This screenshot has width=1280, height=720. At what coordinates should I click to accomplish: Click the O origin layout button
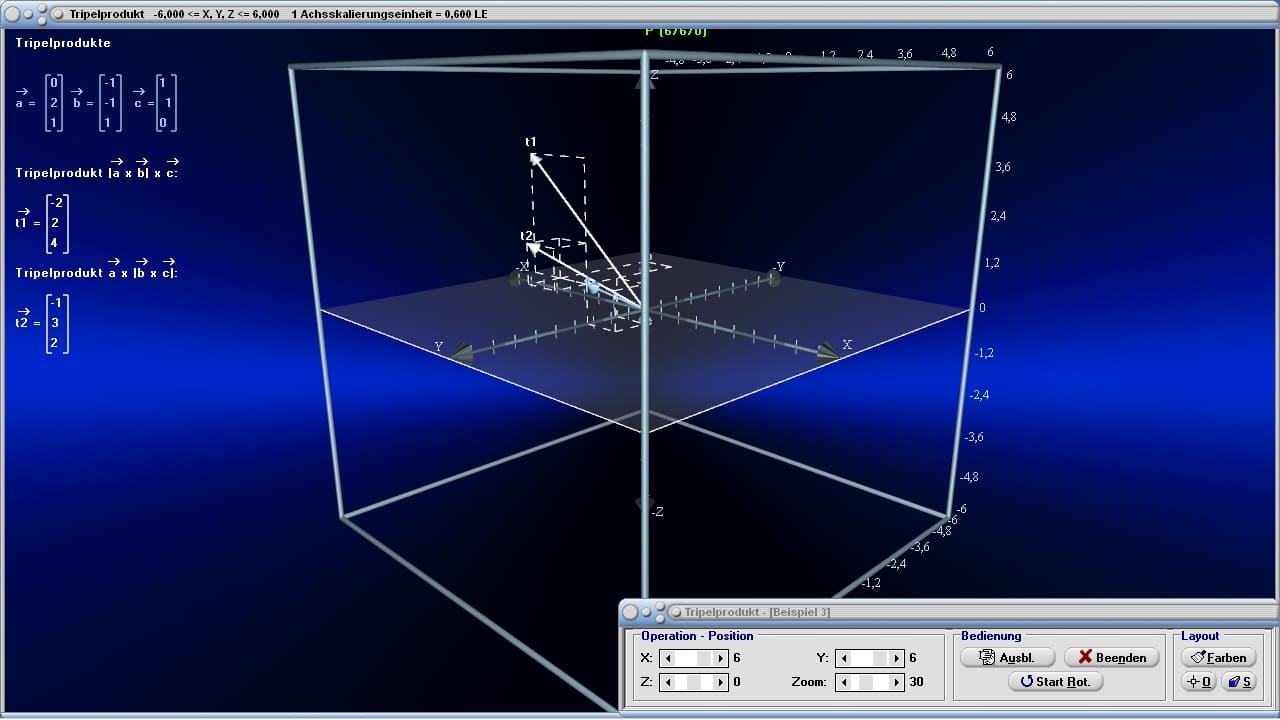(x=1199, y=681)
